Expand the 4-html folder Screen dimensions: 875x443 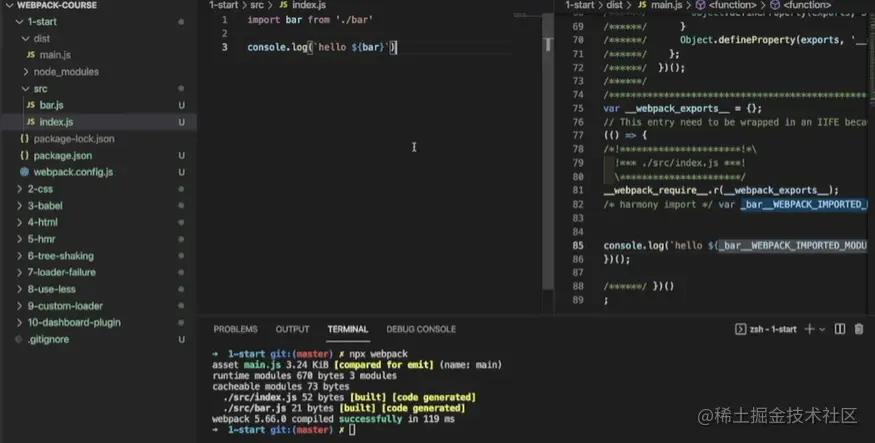click(x=20, y=222)
